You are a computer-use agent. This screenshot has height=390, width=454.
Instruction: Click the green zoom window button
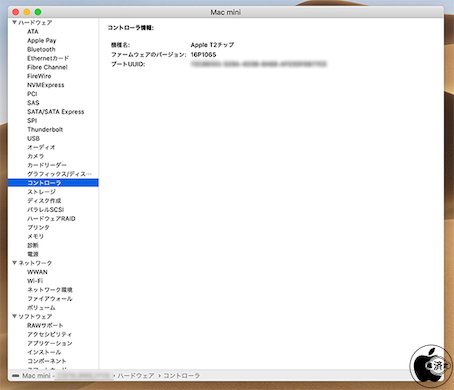tap(38, 12)
